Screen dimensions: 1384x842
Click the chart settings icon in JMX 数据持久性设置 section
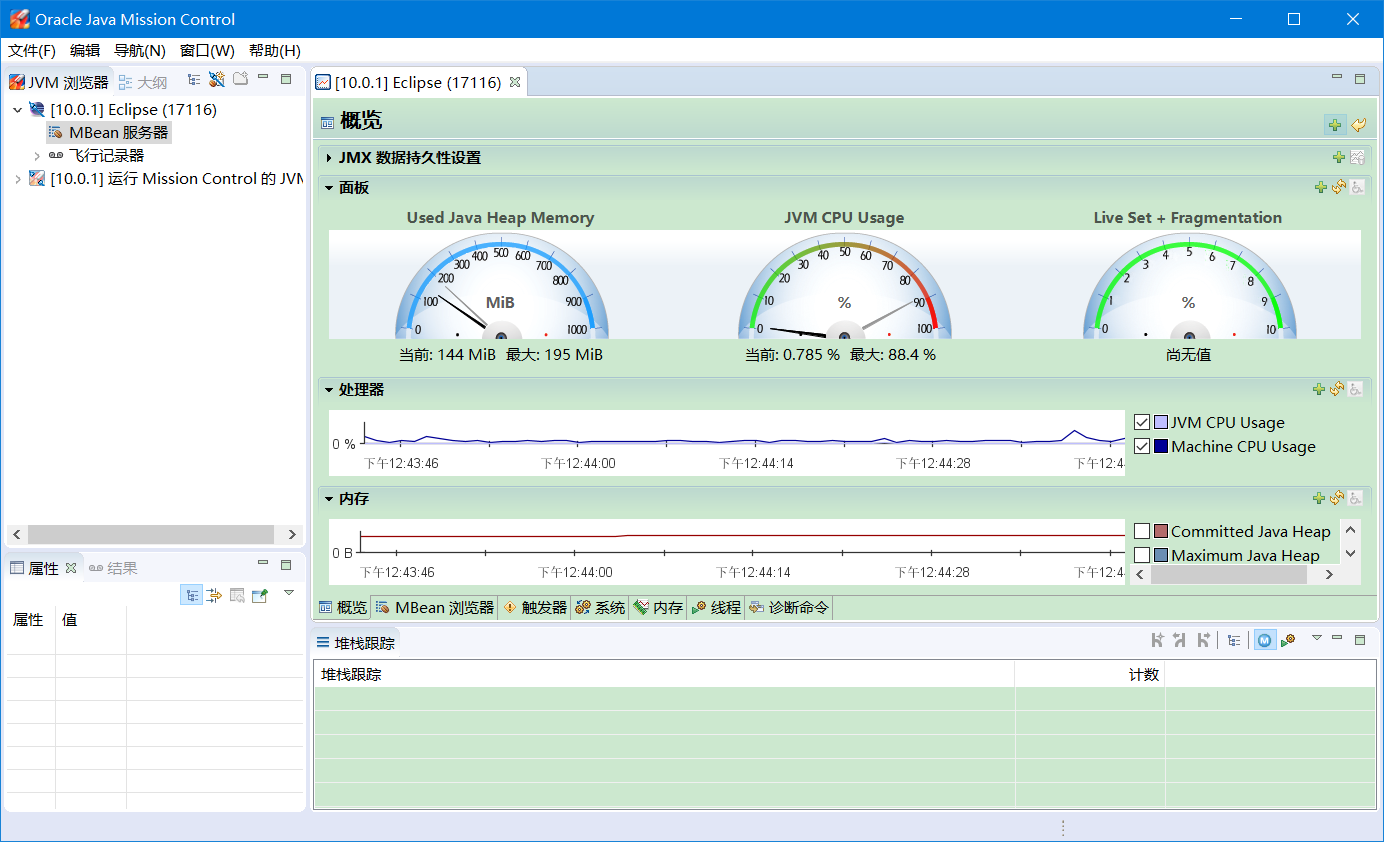point(1357,157)
